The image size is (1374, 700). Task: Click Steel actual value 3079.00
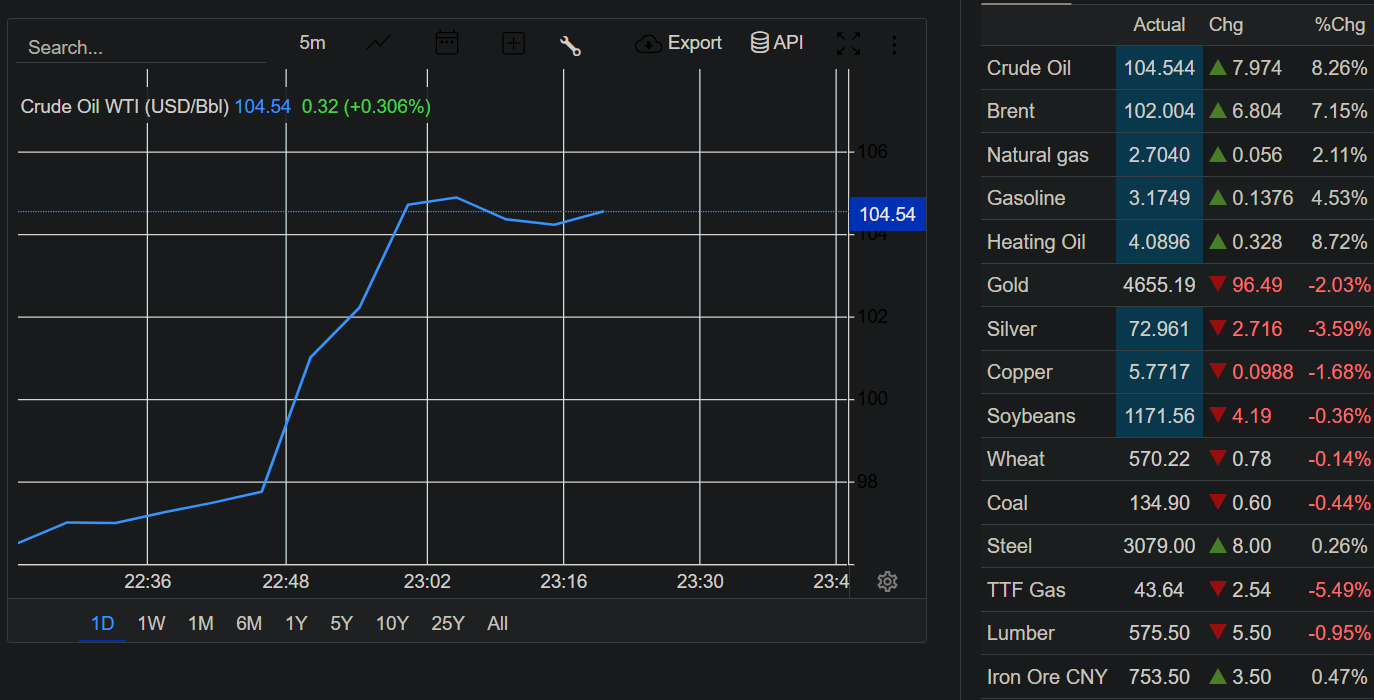(1159, 546)
